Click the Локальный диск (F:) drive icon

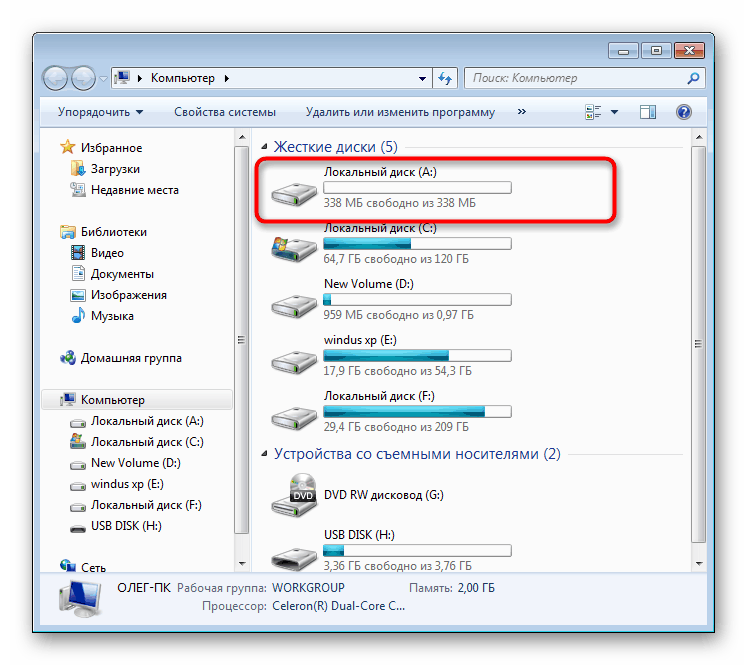coord(294,418)
